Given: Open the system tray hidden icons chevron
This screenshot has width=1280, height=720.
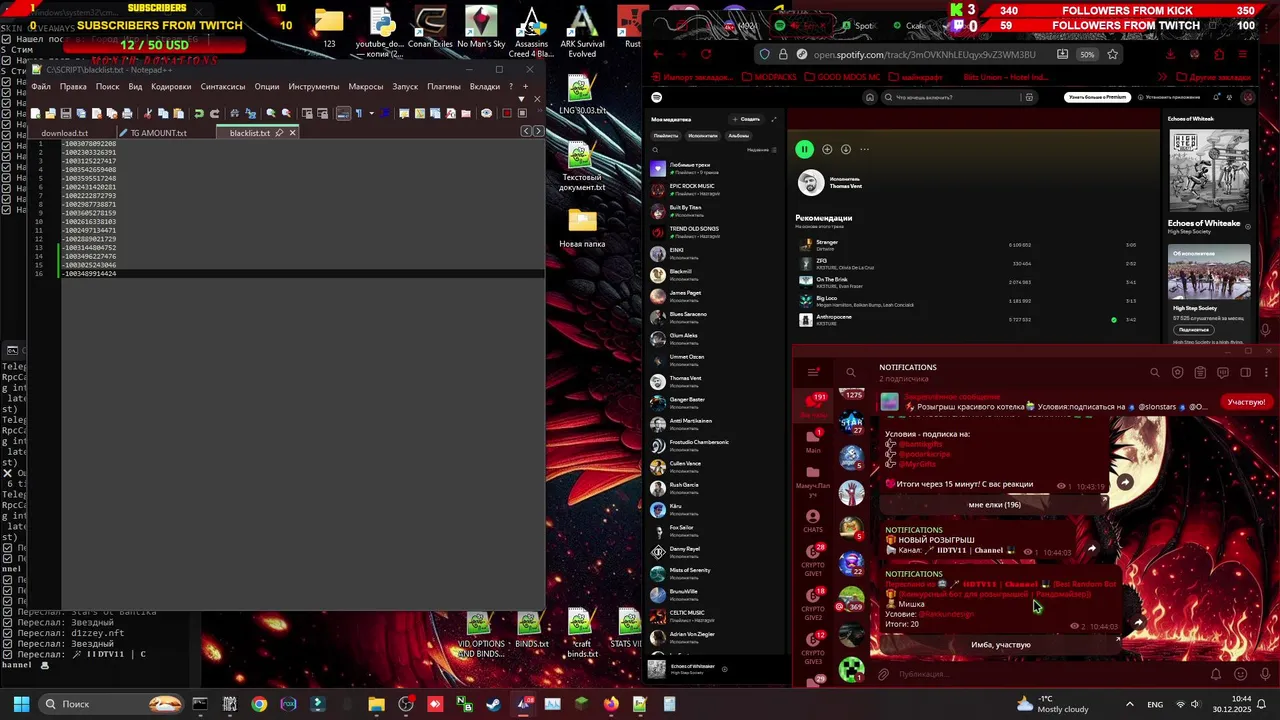Looking at the screenshot, I should (x=1130, y=704).
